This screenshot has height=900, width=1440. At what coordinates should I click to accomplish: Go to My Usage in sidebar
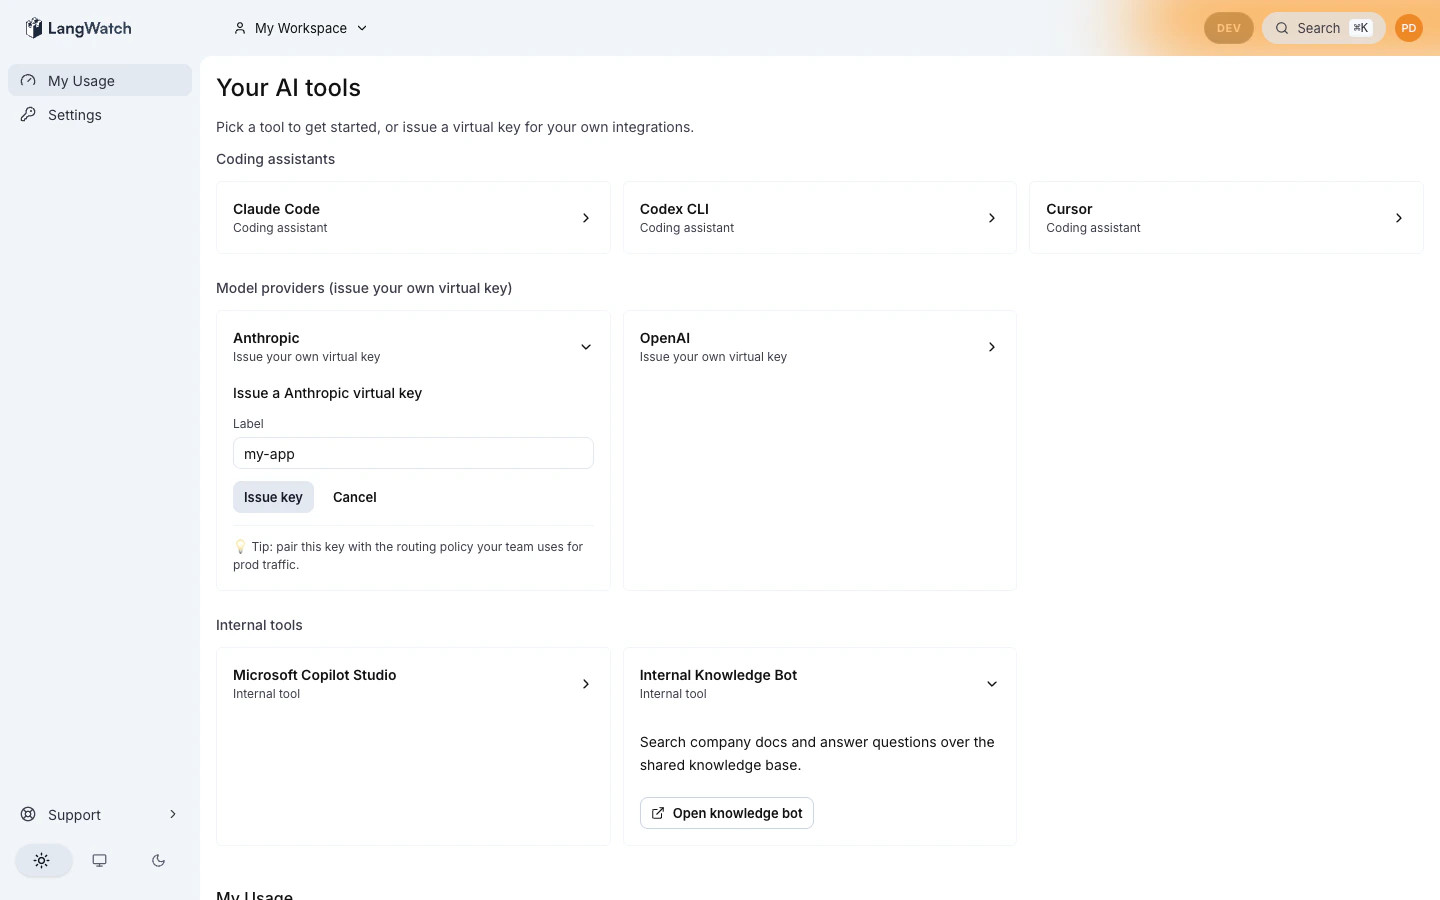(x=100, y=81)
